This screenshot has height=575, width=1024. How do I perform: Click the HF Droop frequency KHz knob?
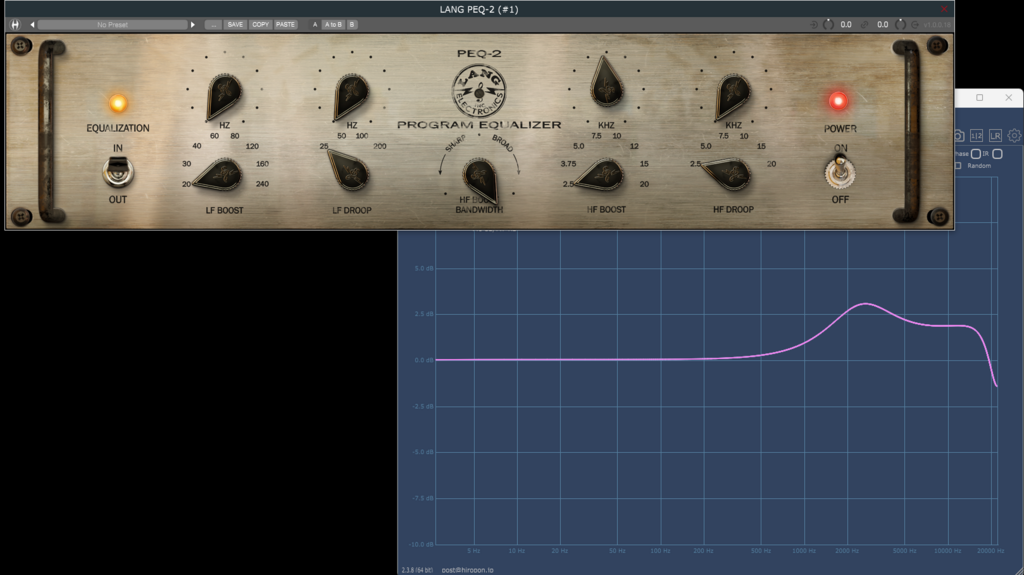(x=733, y=95)
